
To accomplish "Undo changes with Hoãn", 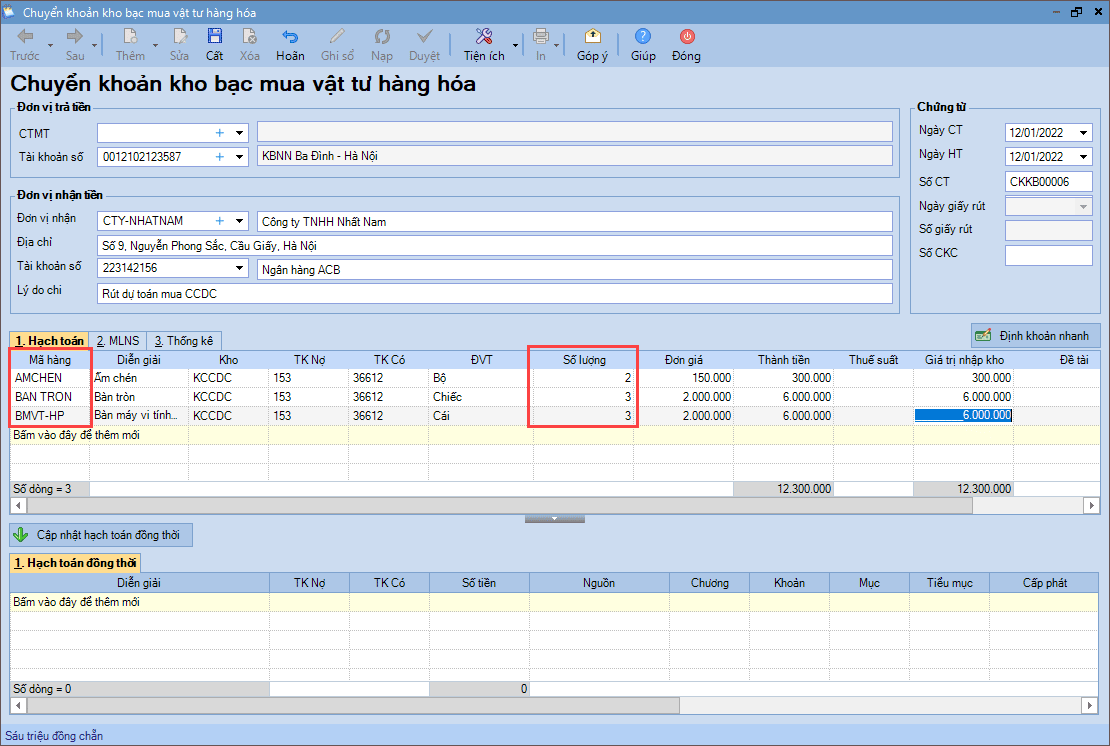I will (290, 45).
